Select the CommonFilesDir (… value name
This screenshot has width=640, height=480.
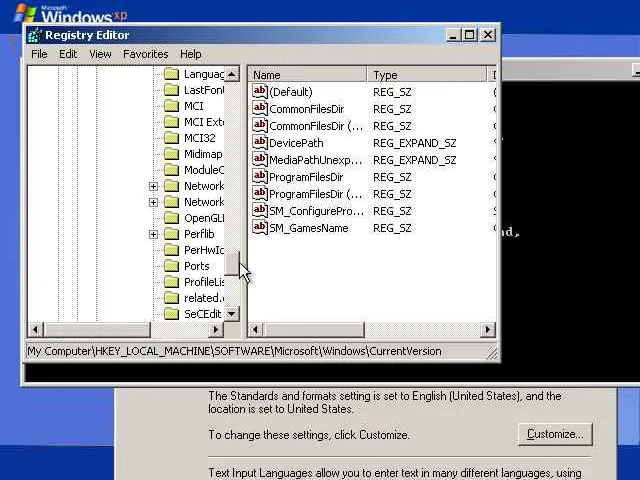click(316, 126)
